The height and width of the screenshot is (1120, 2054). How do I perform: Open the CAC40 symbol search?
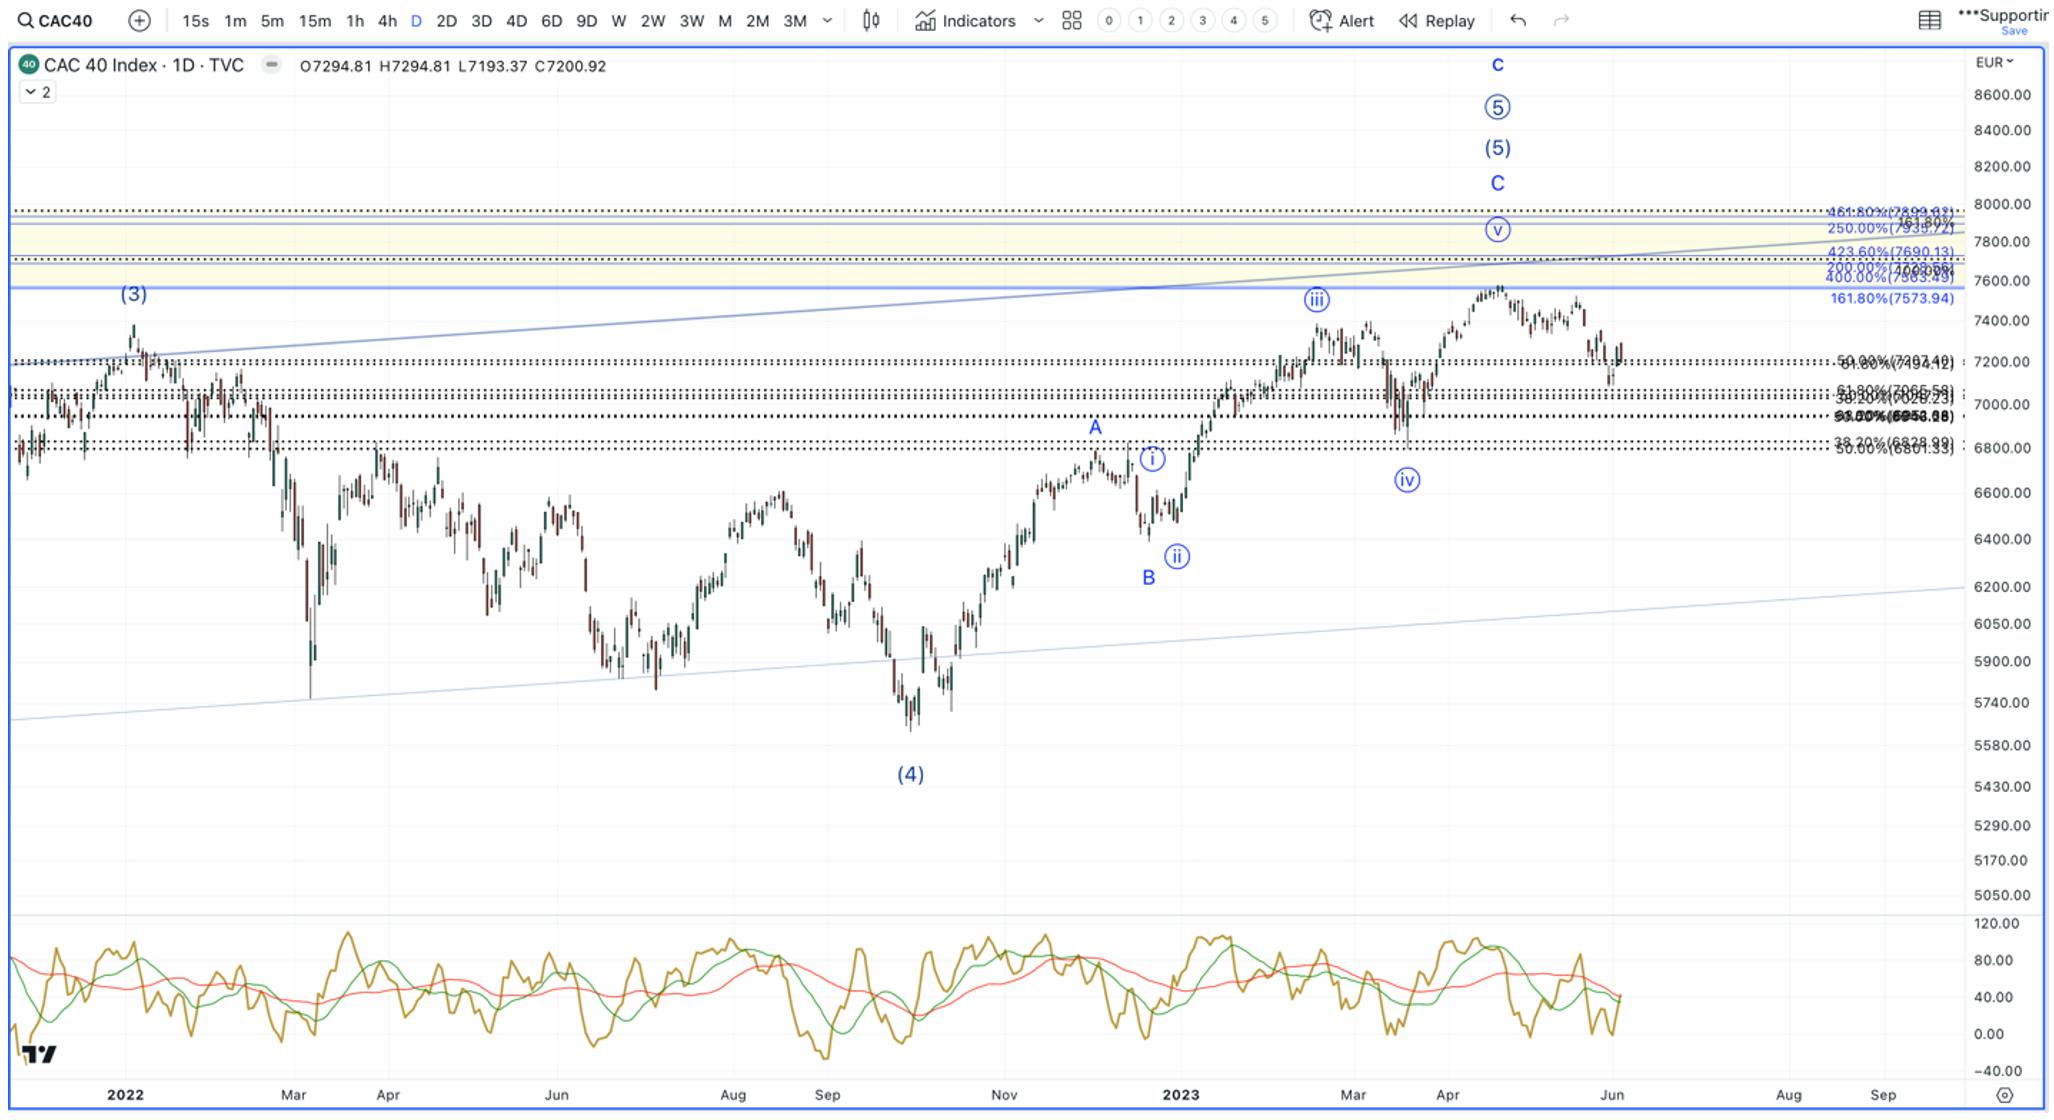click(x=56, y=20)
